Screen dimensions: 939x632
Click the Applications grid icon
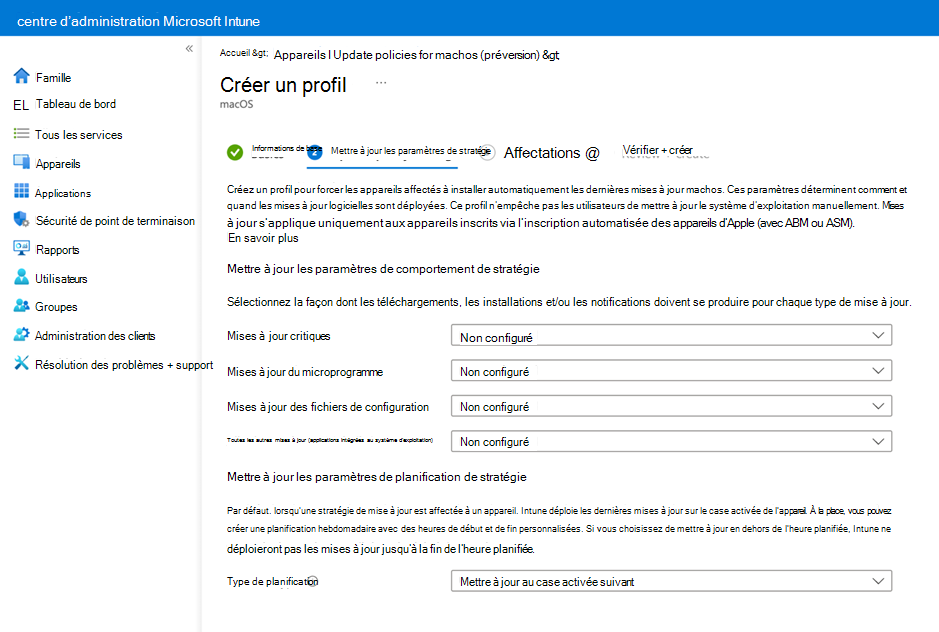coord(22,191)
